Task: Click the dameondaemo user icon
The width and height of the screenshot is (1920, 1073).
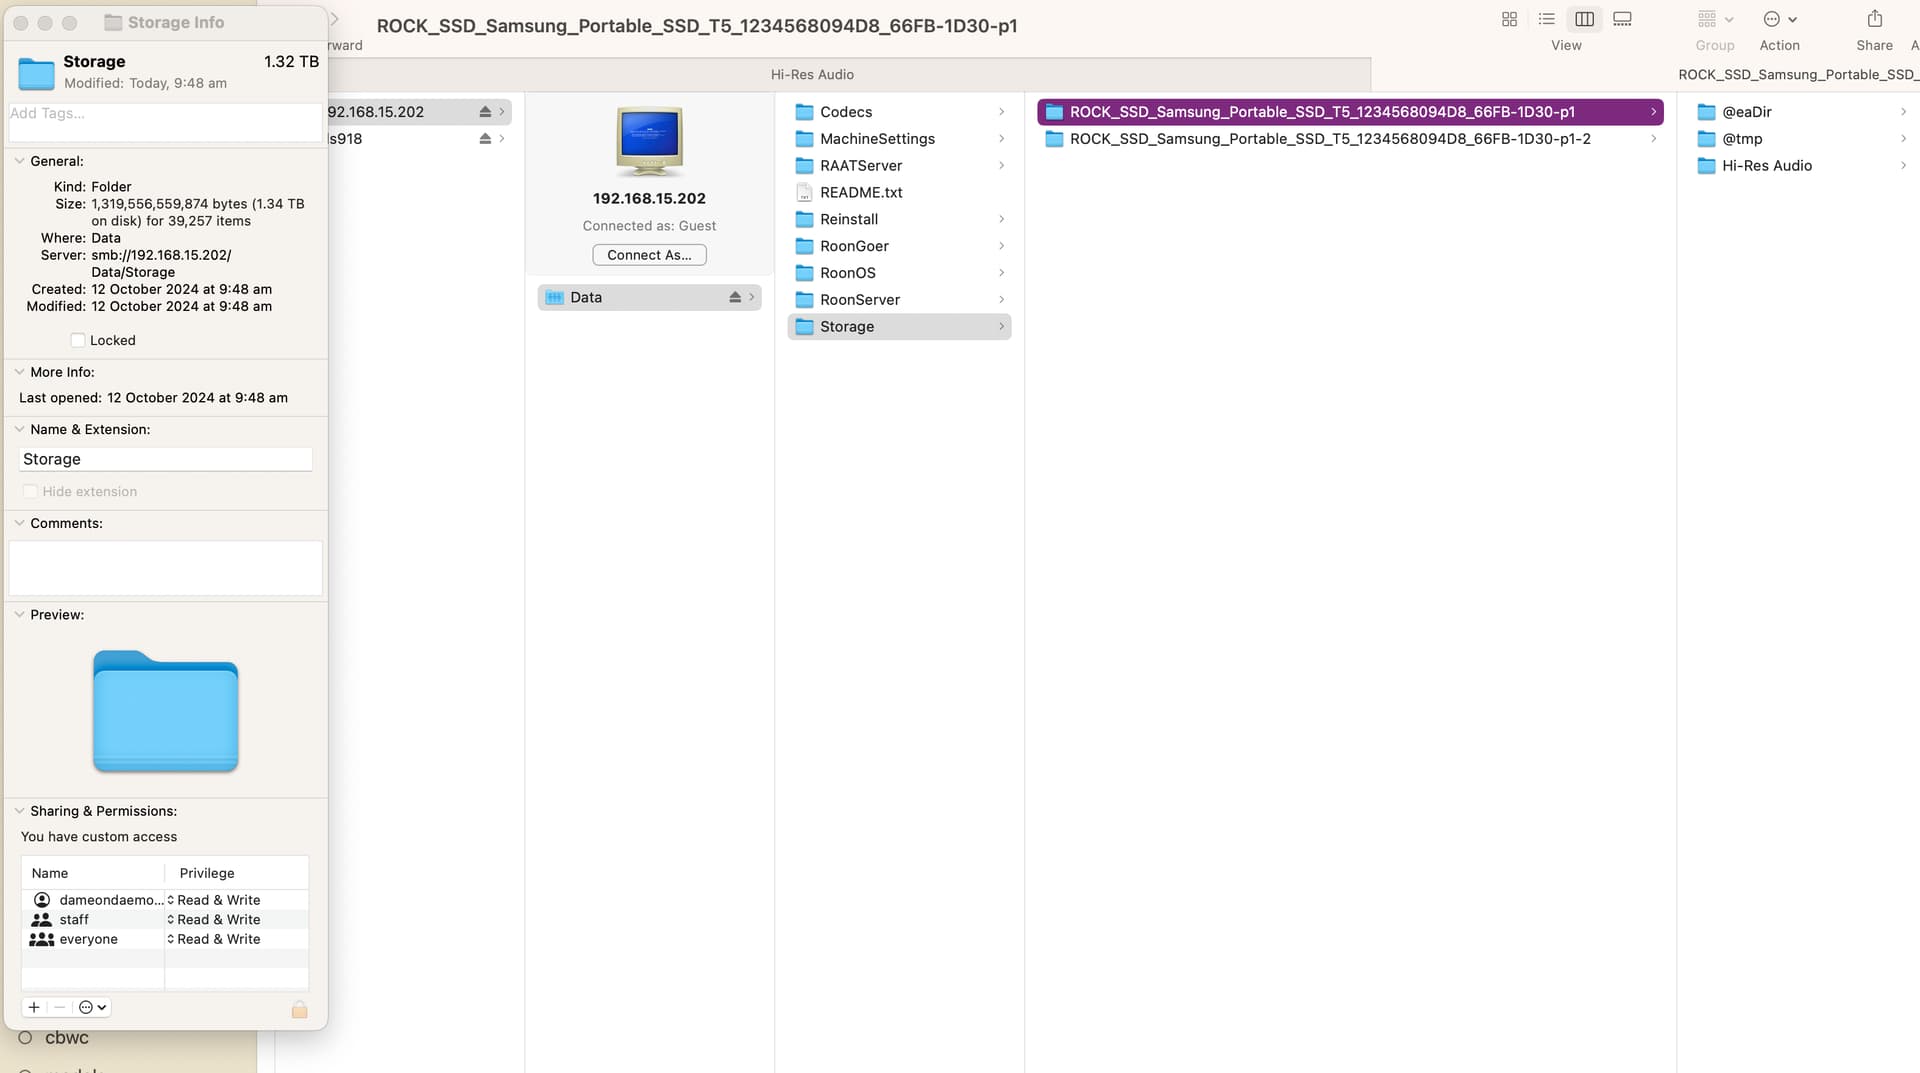Action: [42, 900]
